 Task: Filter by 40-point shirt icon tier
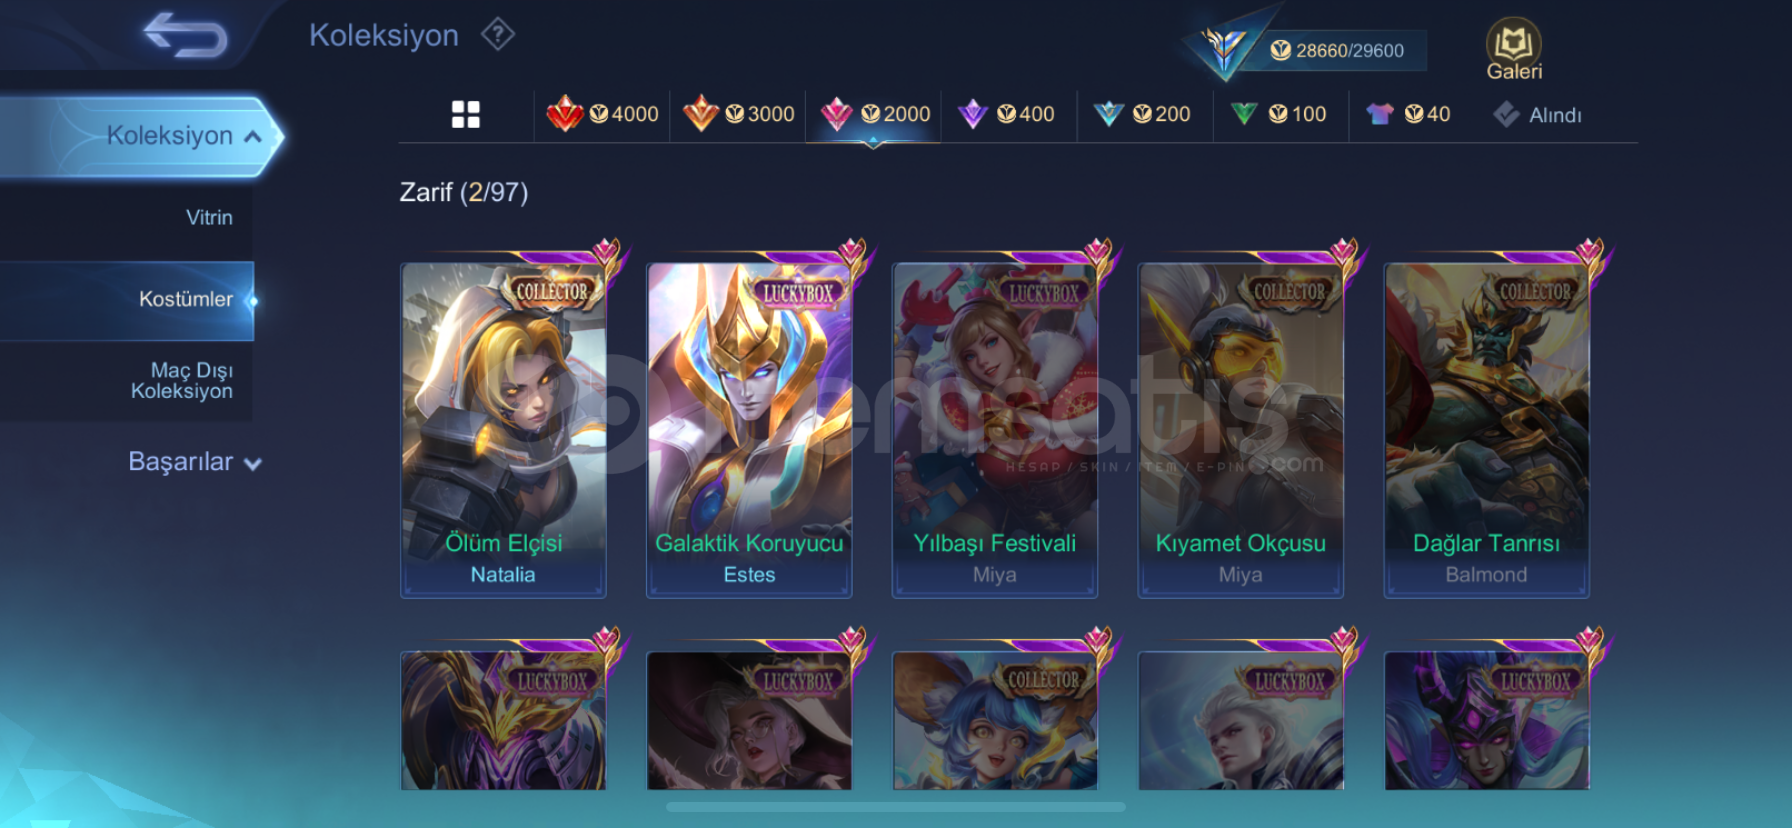click(x=1409, y=114)
